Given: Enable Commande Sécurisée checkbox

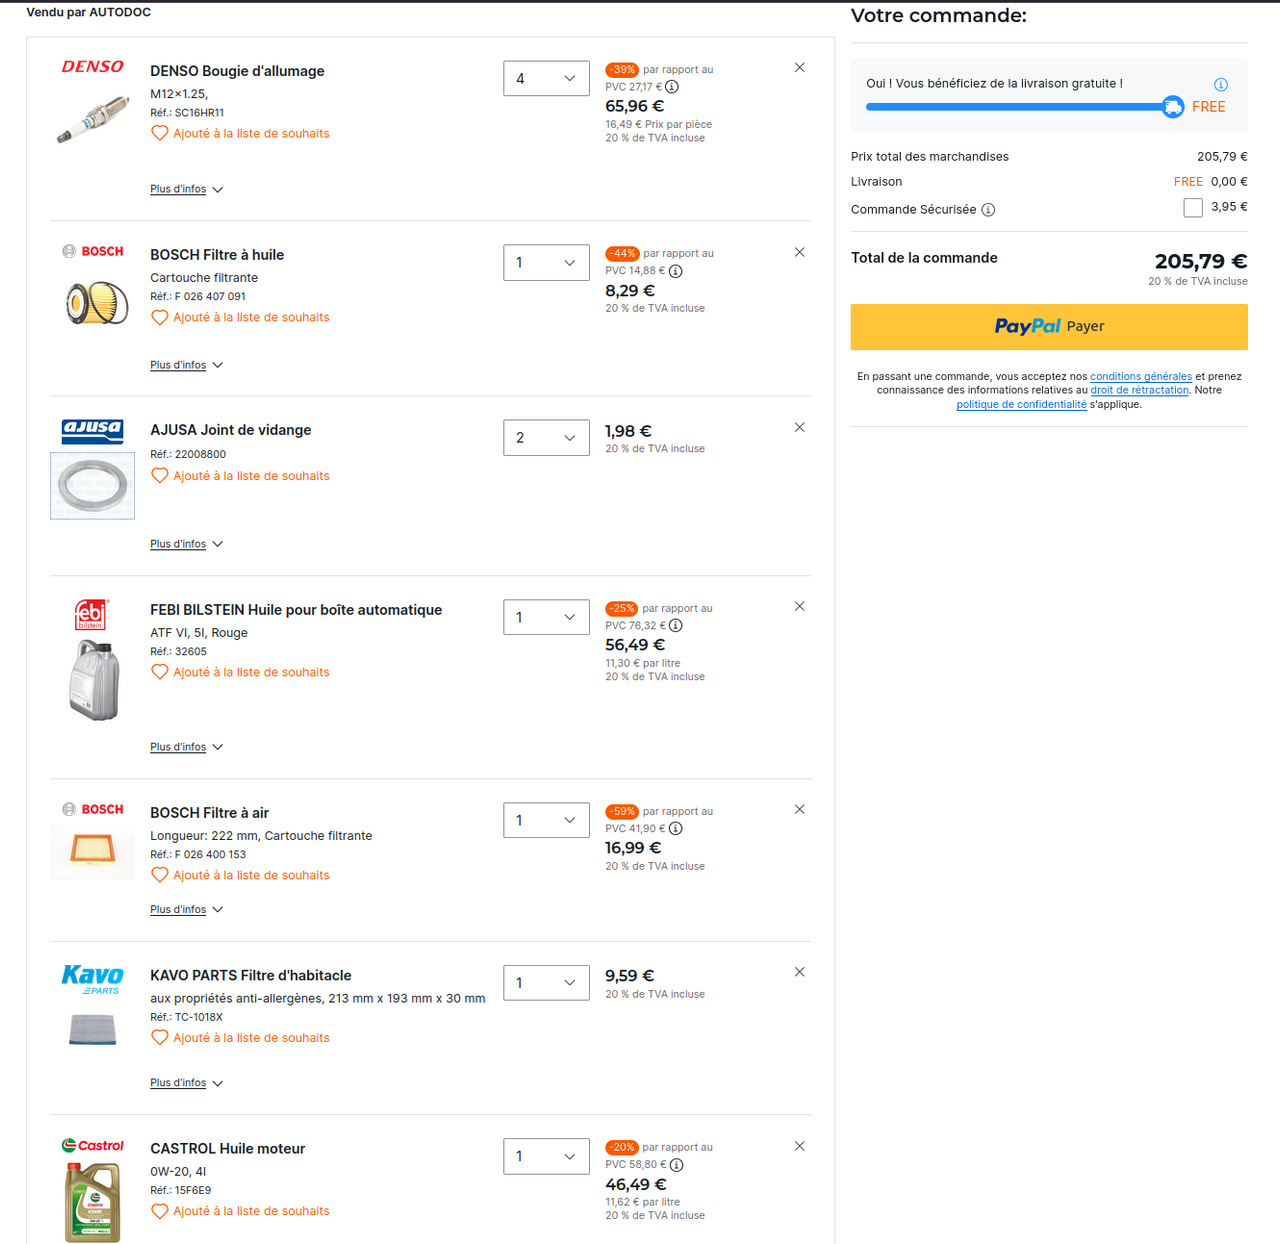Looking at the screenshot, I should (1193, 208).
